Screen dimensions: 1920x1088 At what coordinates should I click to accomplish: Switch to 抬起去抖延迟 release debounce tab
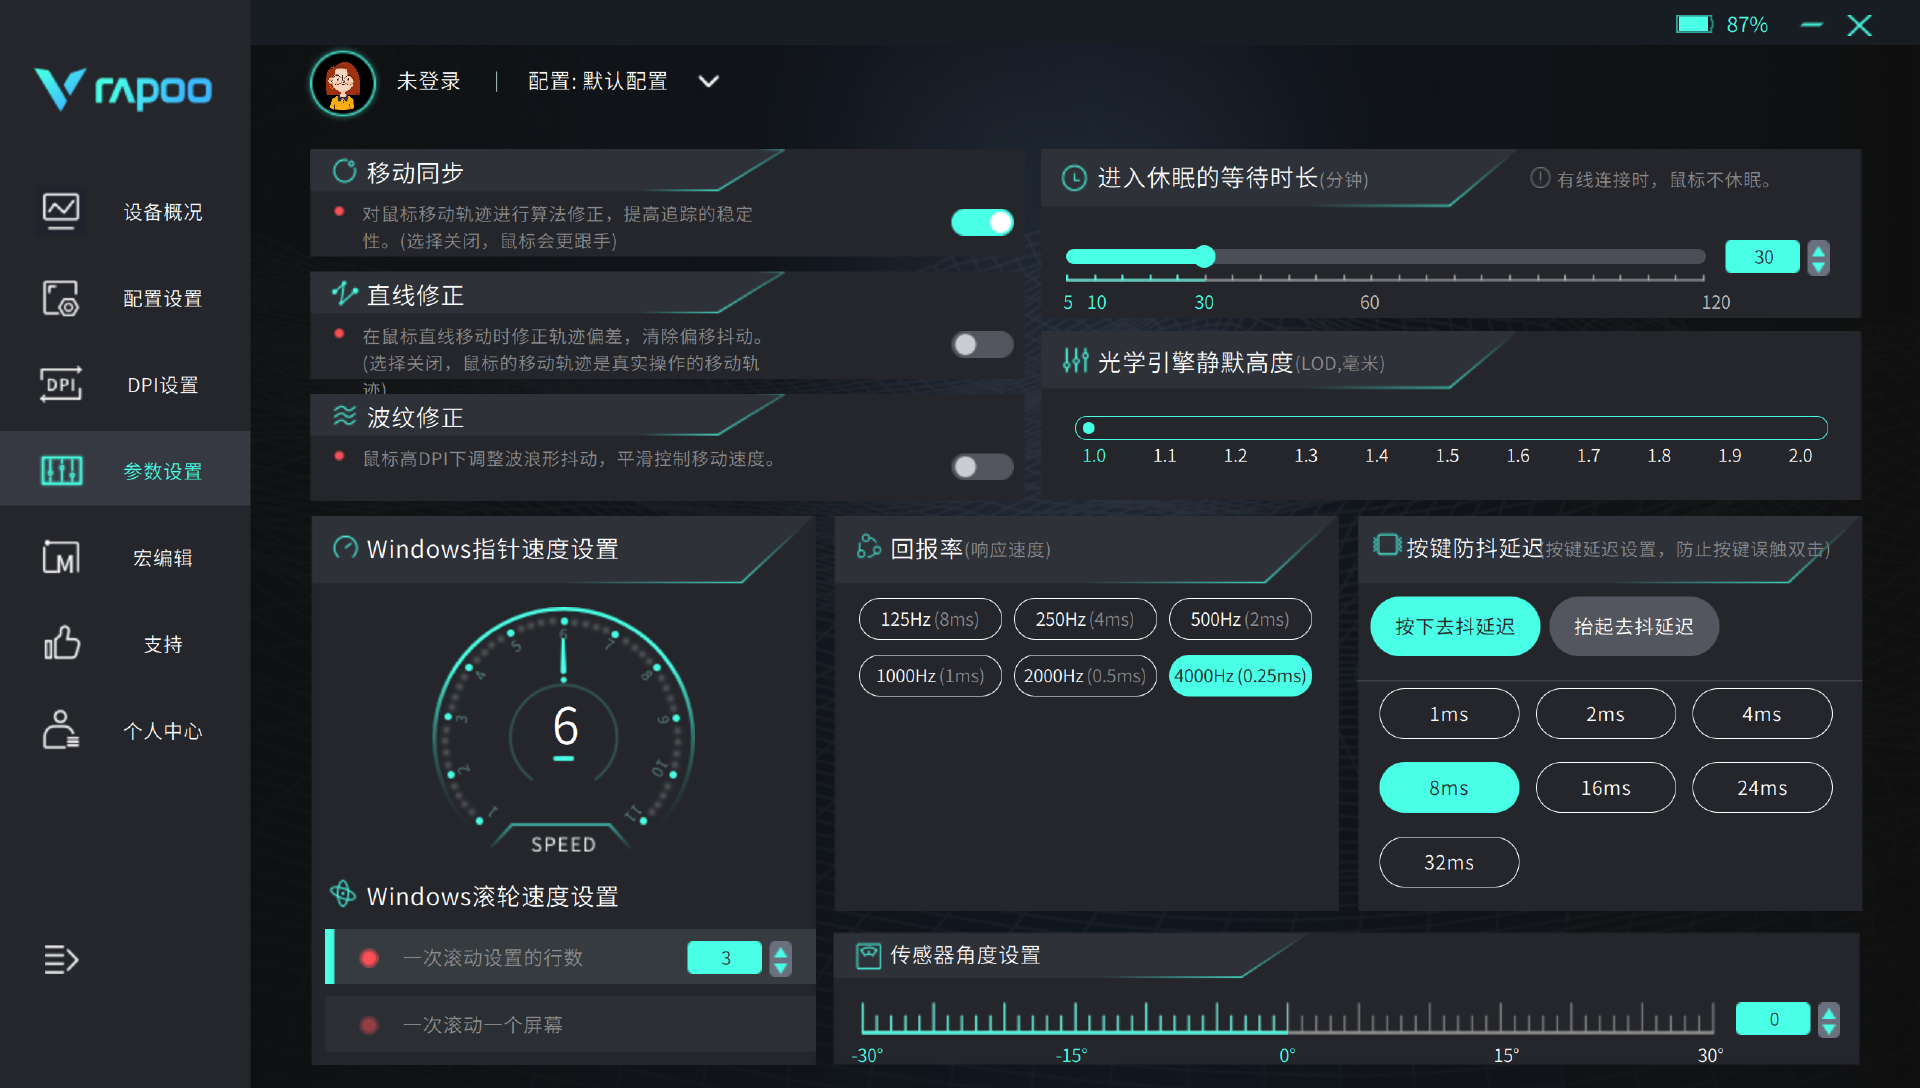[1633, 627]
